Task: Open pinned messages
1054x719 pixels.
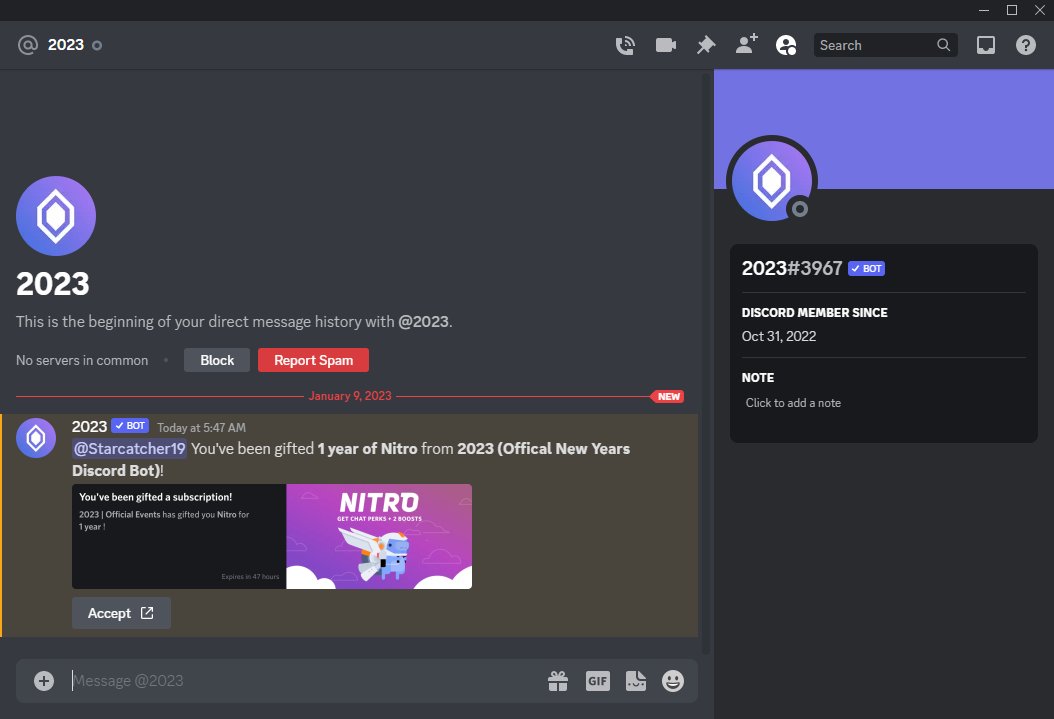Action: (706, 45)
